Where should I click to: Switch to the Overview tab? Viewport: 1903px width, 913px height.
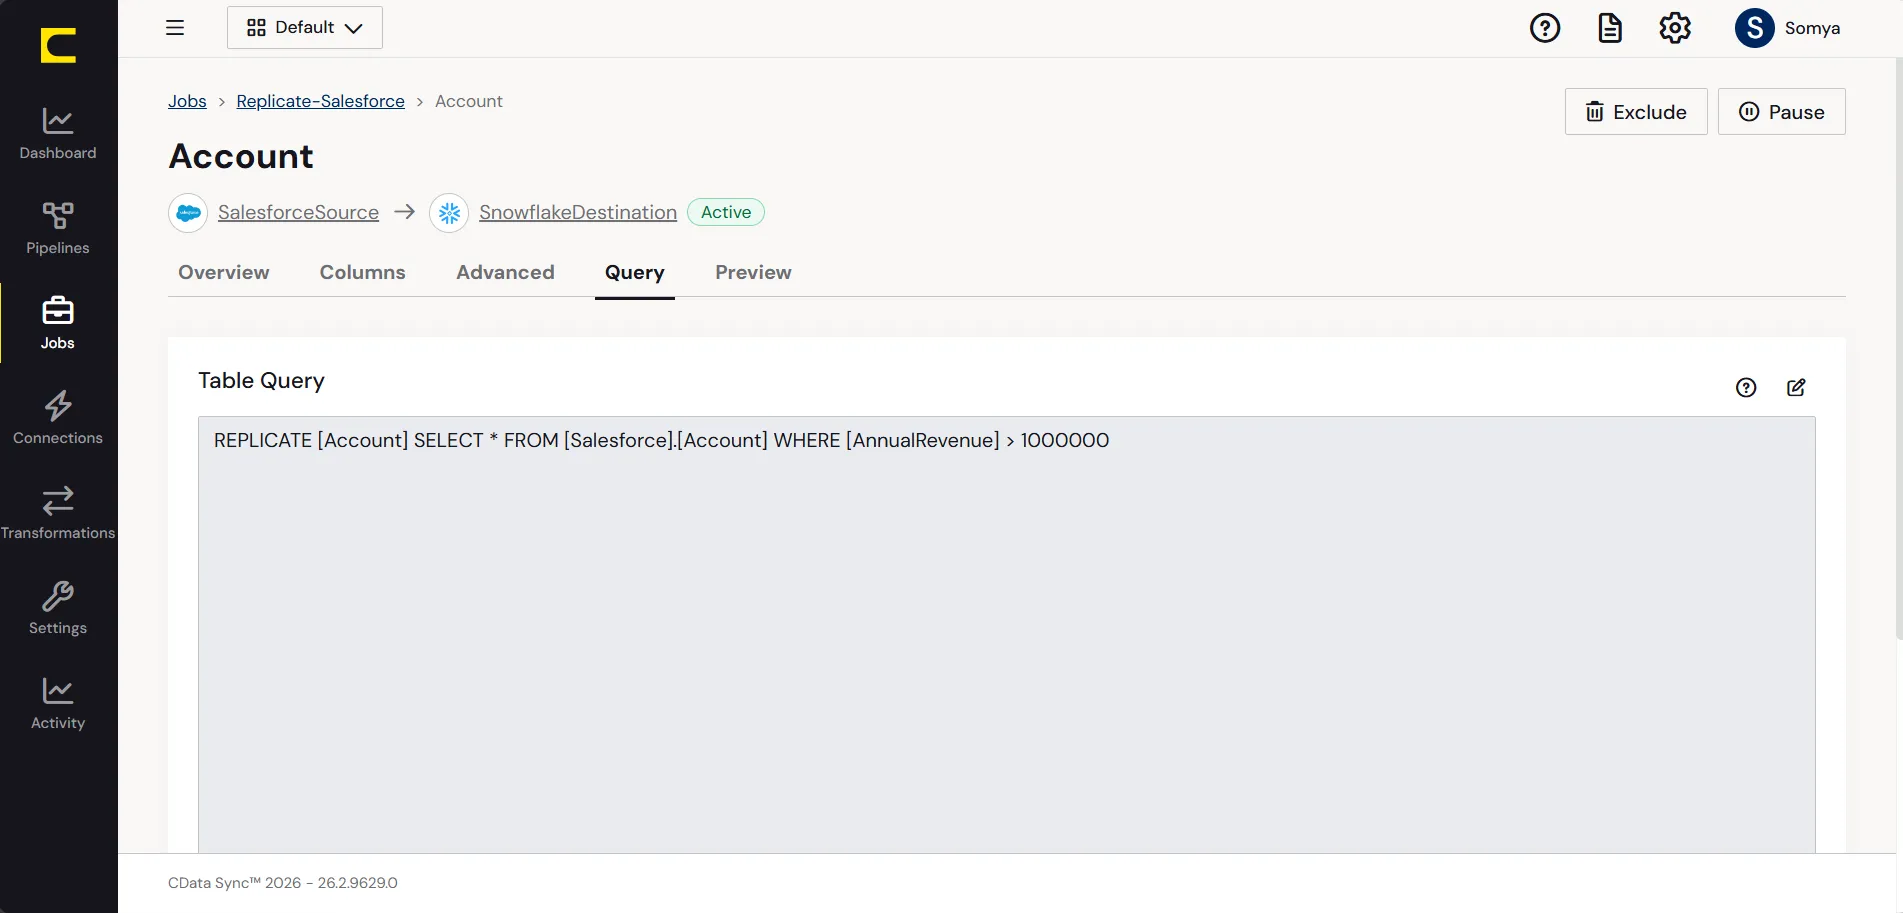tap(224, 272)
